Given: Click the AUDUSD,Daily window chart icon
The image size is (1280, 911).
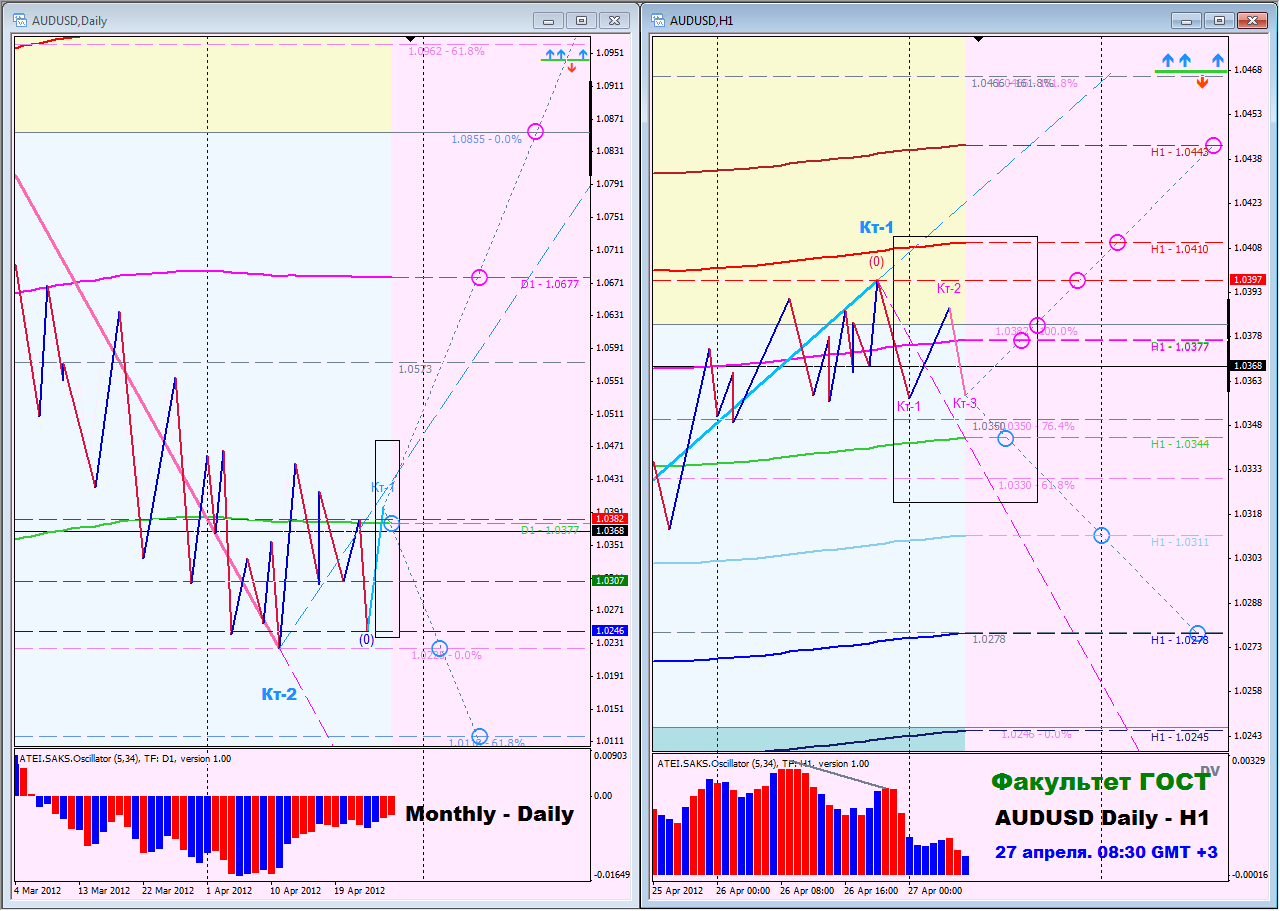Looking at the screenshot, I should click(x=21, y=20).
